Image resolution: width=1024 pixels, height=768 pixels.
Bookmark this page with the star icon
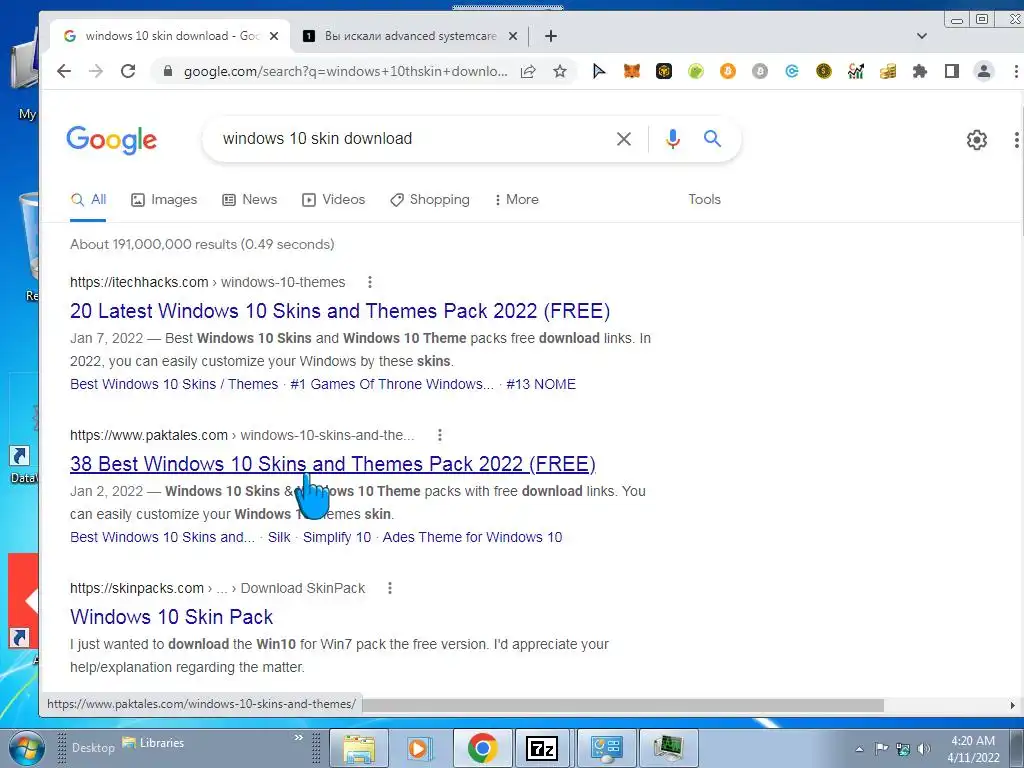[560, 71]
